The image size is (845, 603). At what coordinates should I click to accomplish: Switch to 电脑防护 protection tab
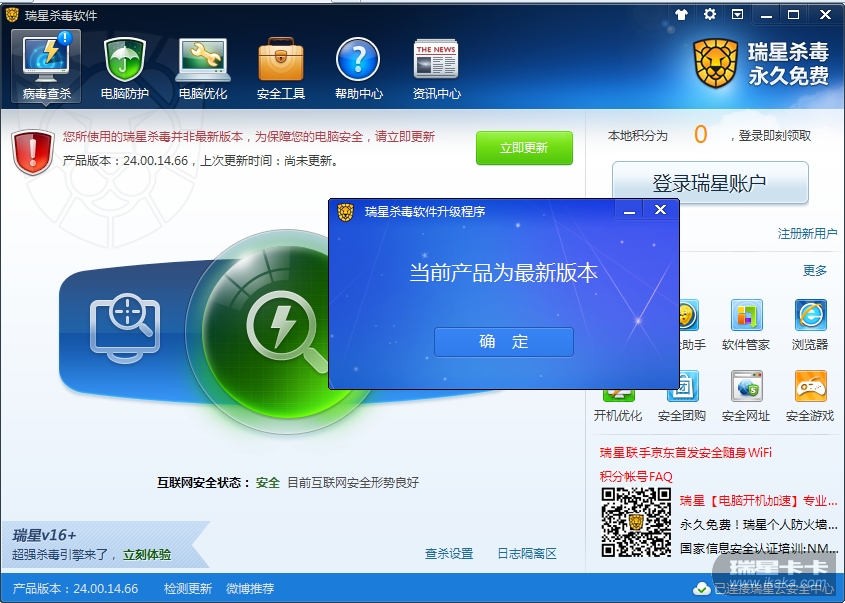point(124,67)
